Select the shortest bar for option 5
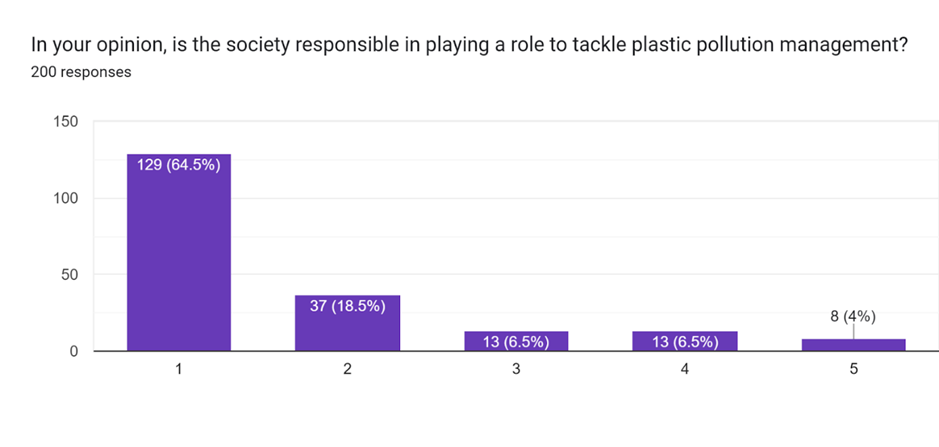The width and height of the screenshot is (939, 447). click(x=853, y=345)
